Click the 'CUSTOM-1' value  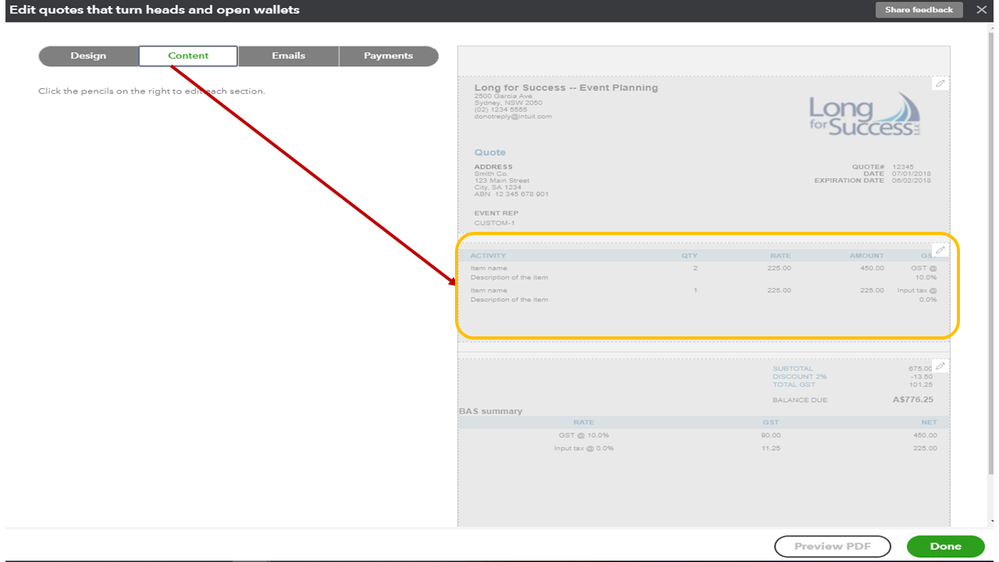click(494, 223)
